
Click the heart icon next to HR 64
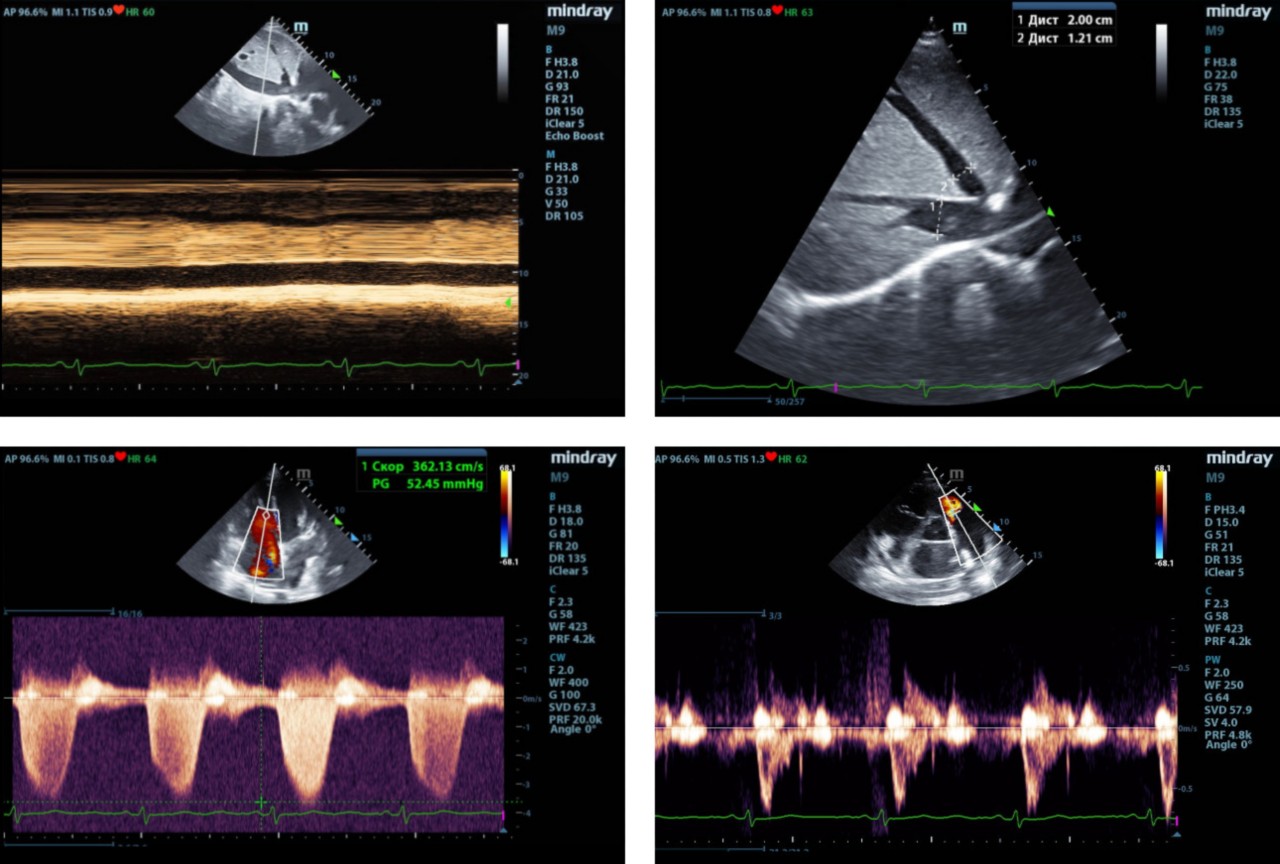coord(119,458)
